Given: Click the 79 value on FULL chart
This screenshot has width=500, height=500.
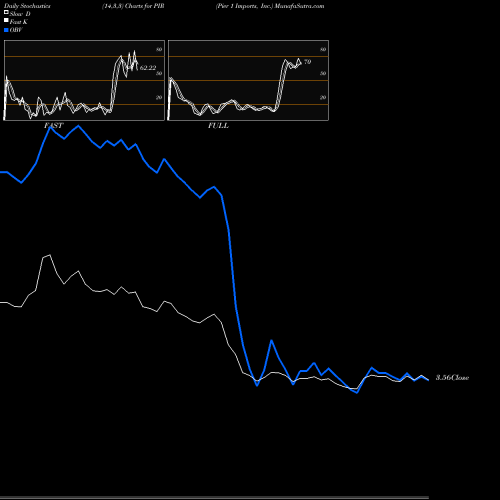Looking at the screenshot, I should (307, 62).
